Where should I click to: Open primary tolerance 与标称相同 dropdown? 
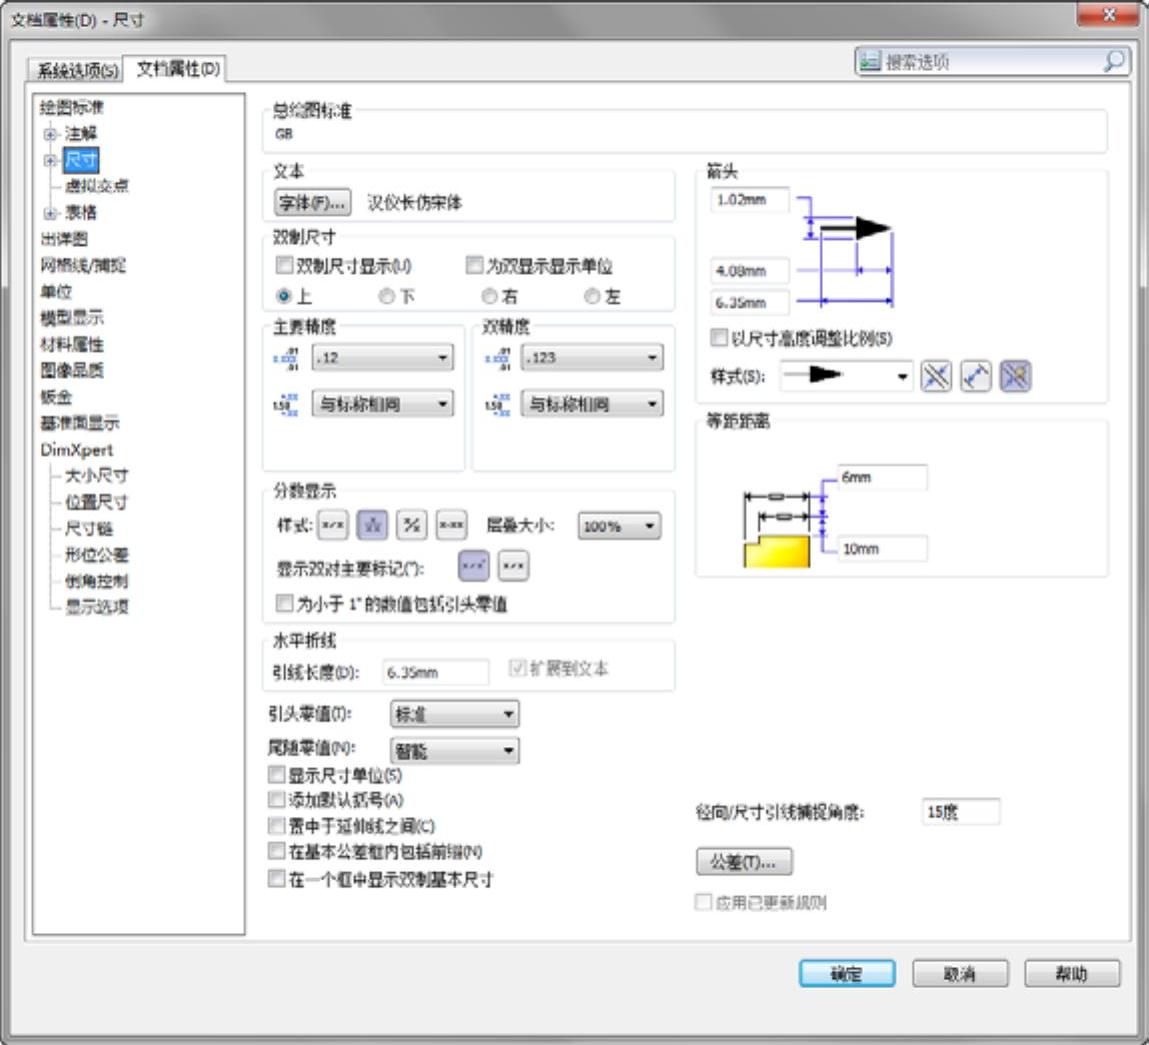[x=383, y=404]
